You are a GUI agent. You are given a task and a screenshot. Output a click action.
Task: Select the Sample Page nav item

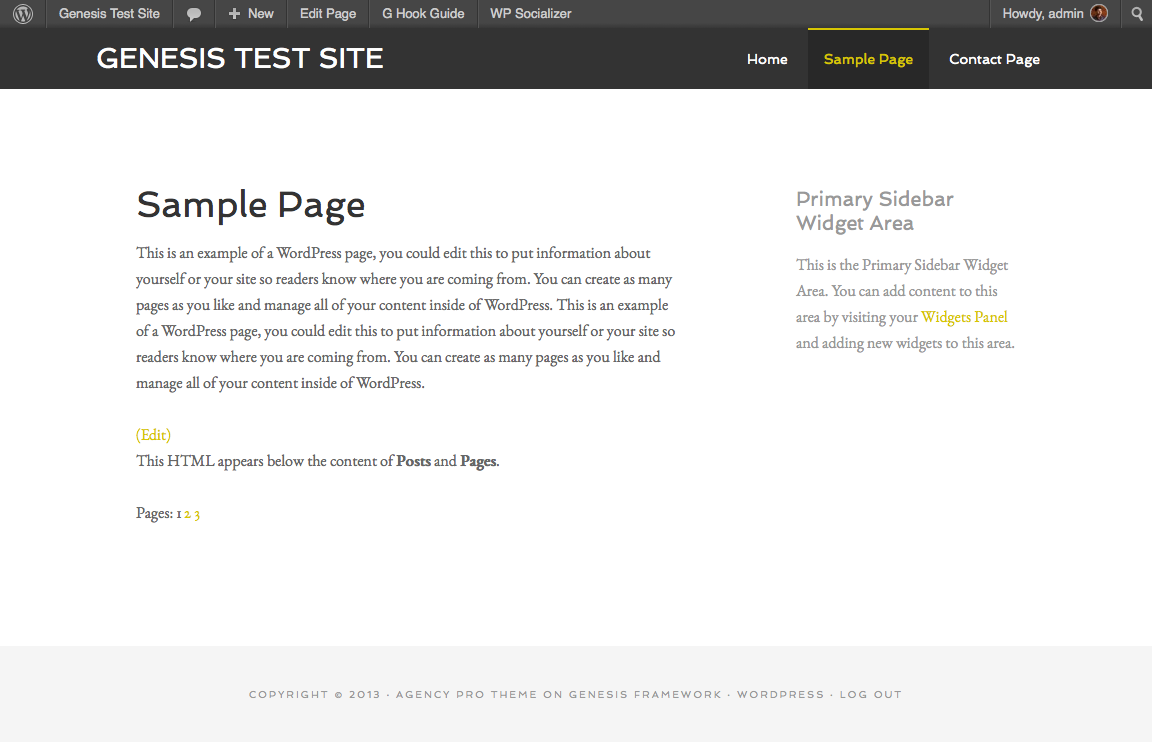(868, 60)
